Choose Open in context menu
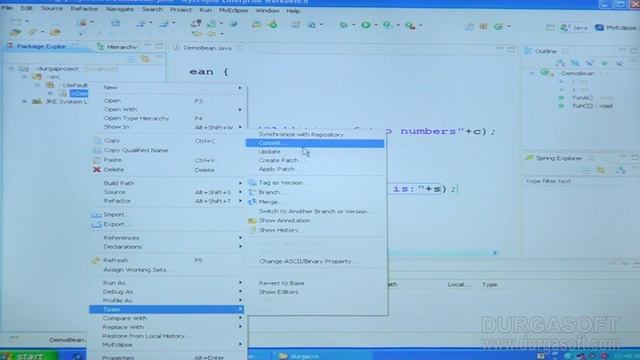The image size is (640, 360). [112, 100]
